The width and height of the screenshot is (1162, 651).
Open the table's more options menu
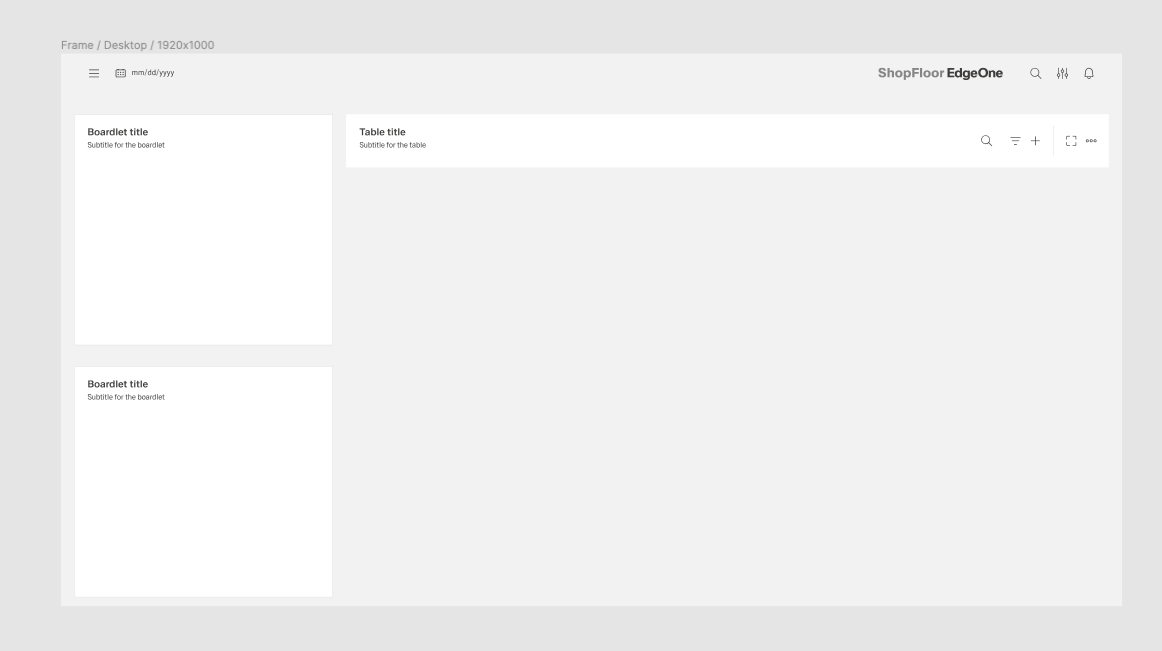[x=1091, y=141]
